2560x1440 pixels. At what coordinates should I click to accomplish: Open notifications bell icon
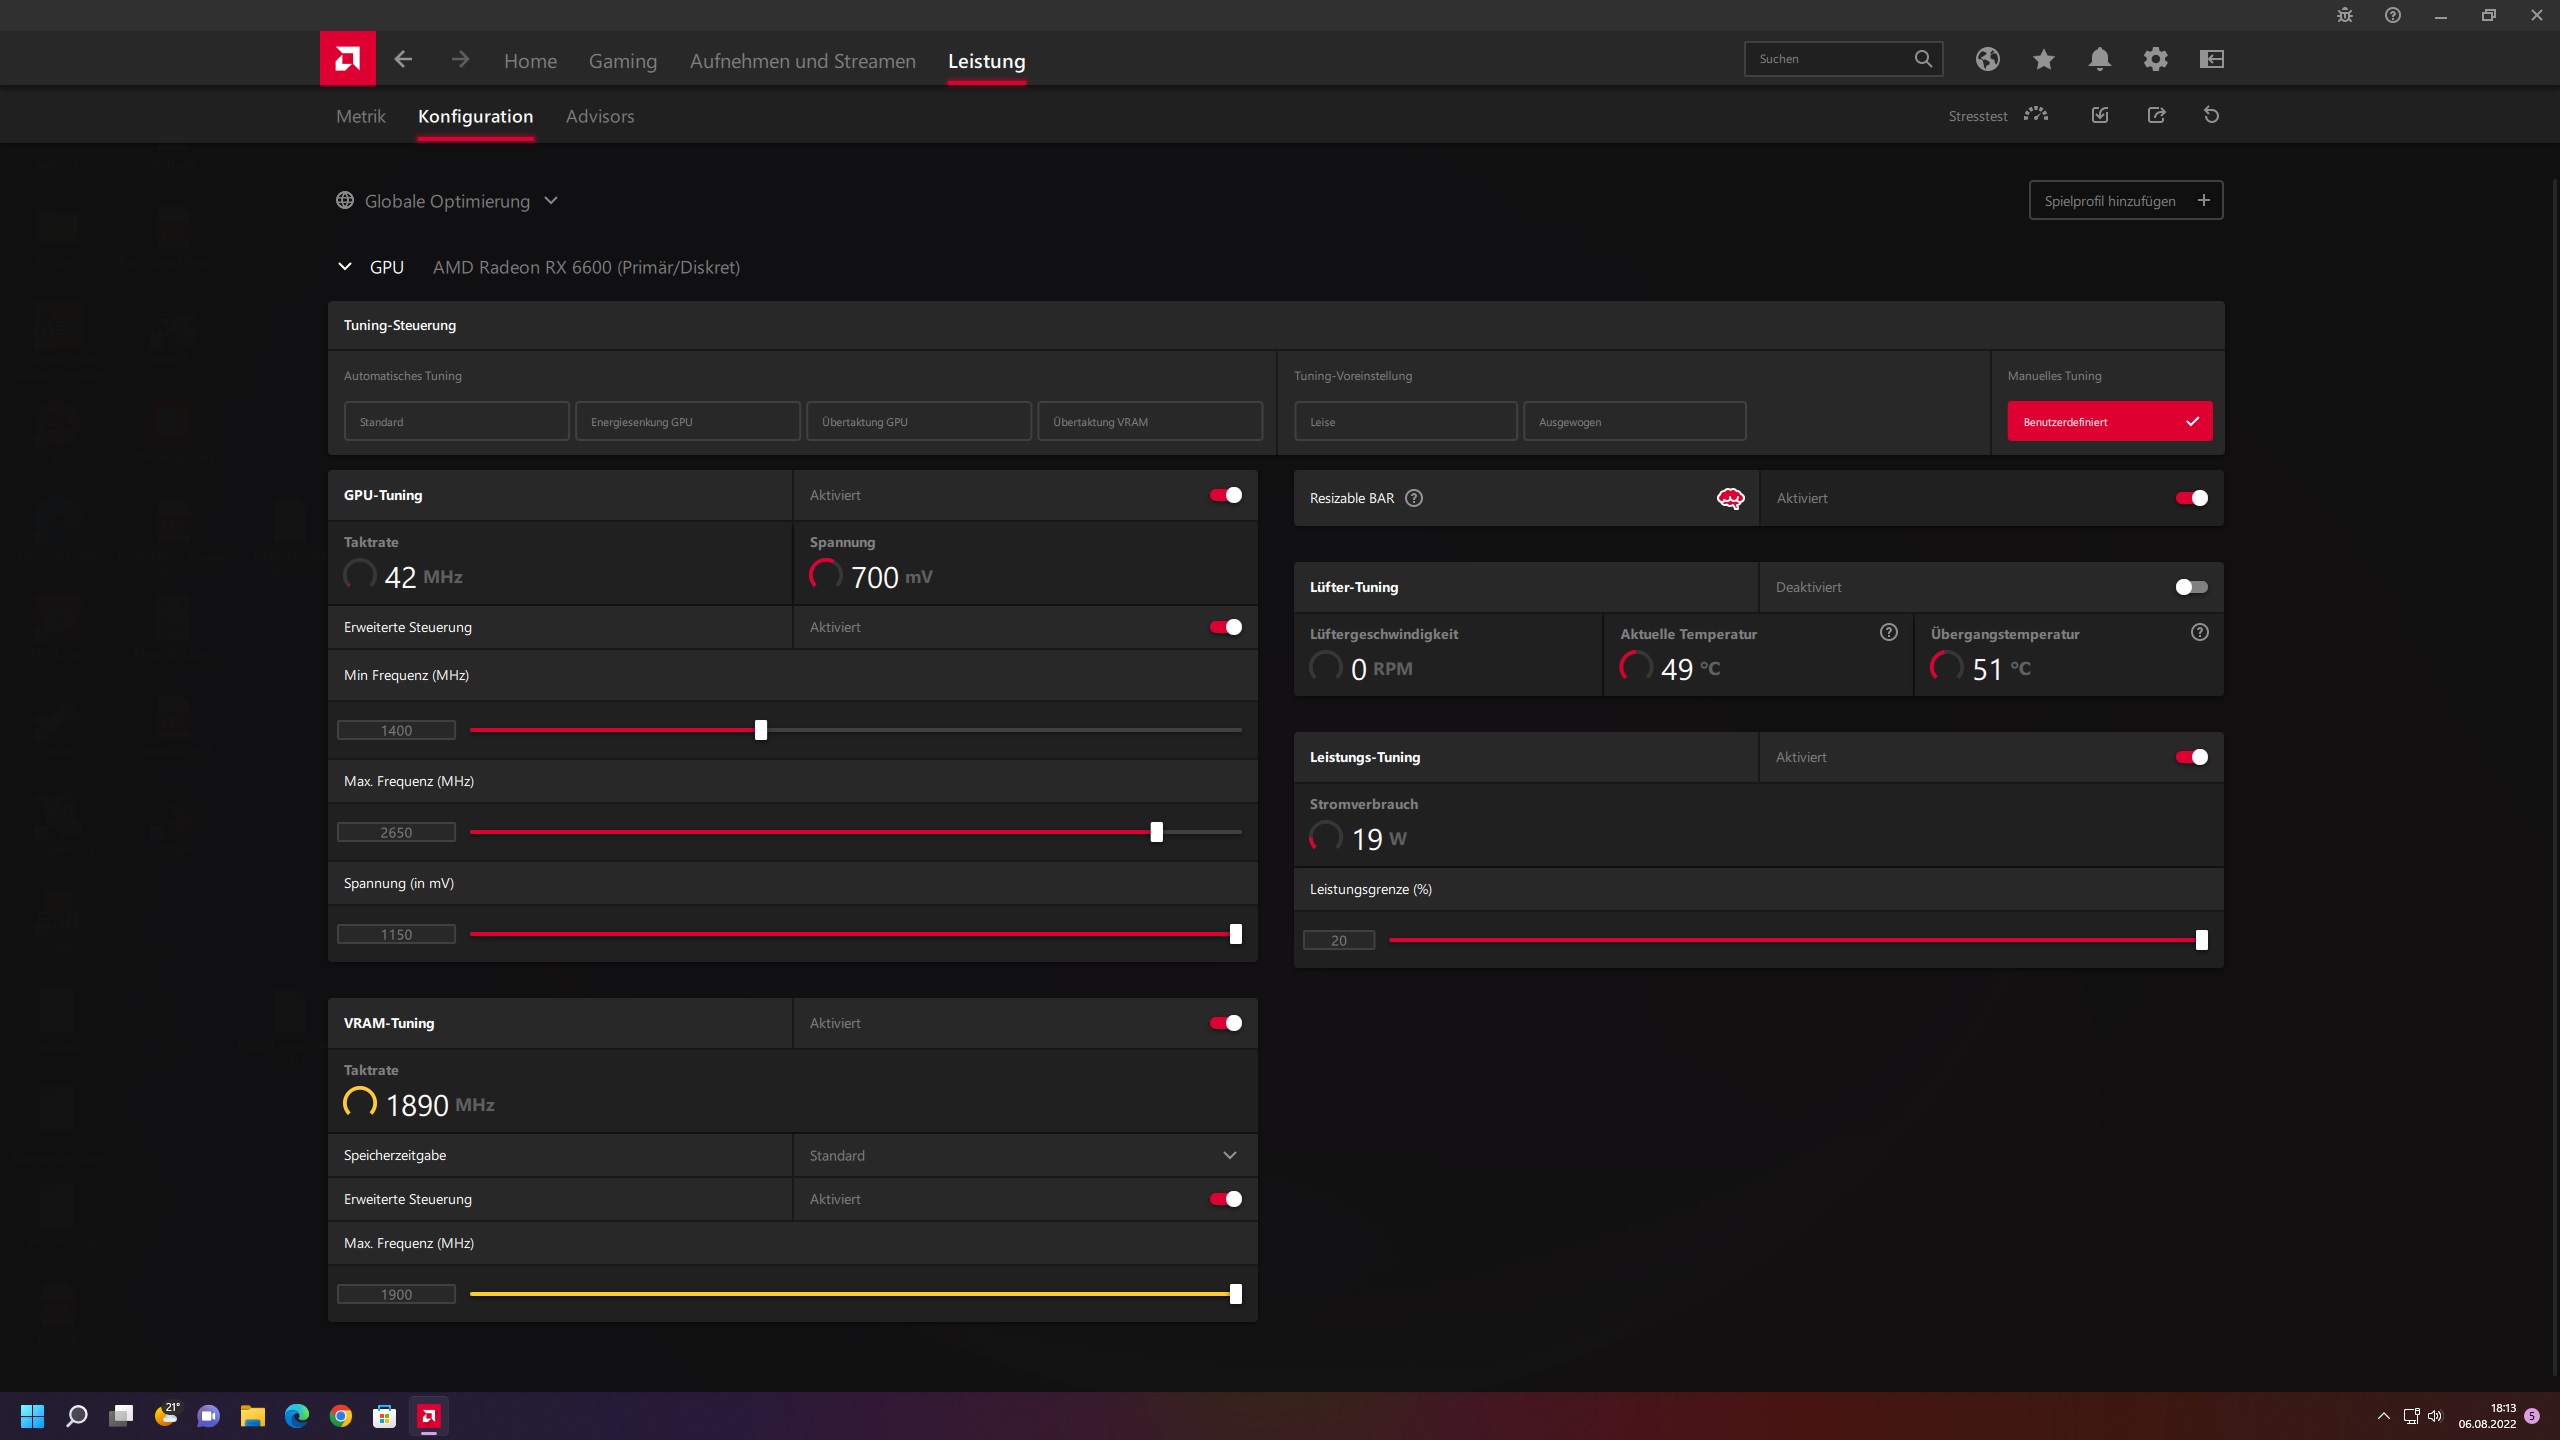click(2099, 59)
